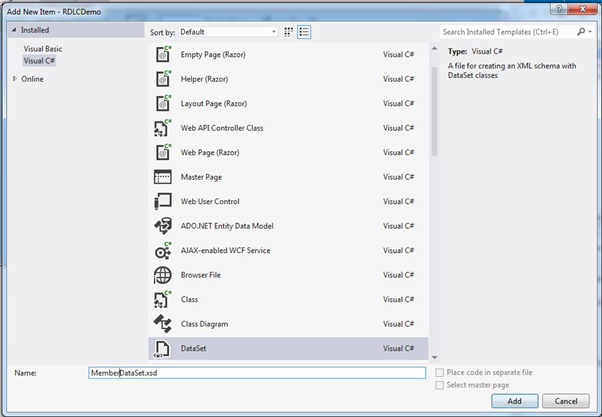The width and height of the screenshot is (602, 417).
Task: Click the Master Page template icon
Action: point(163,177)
